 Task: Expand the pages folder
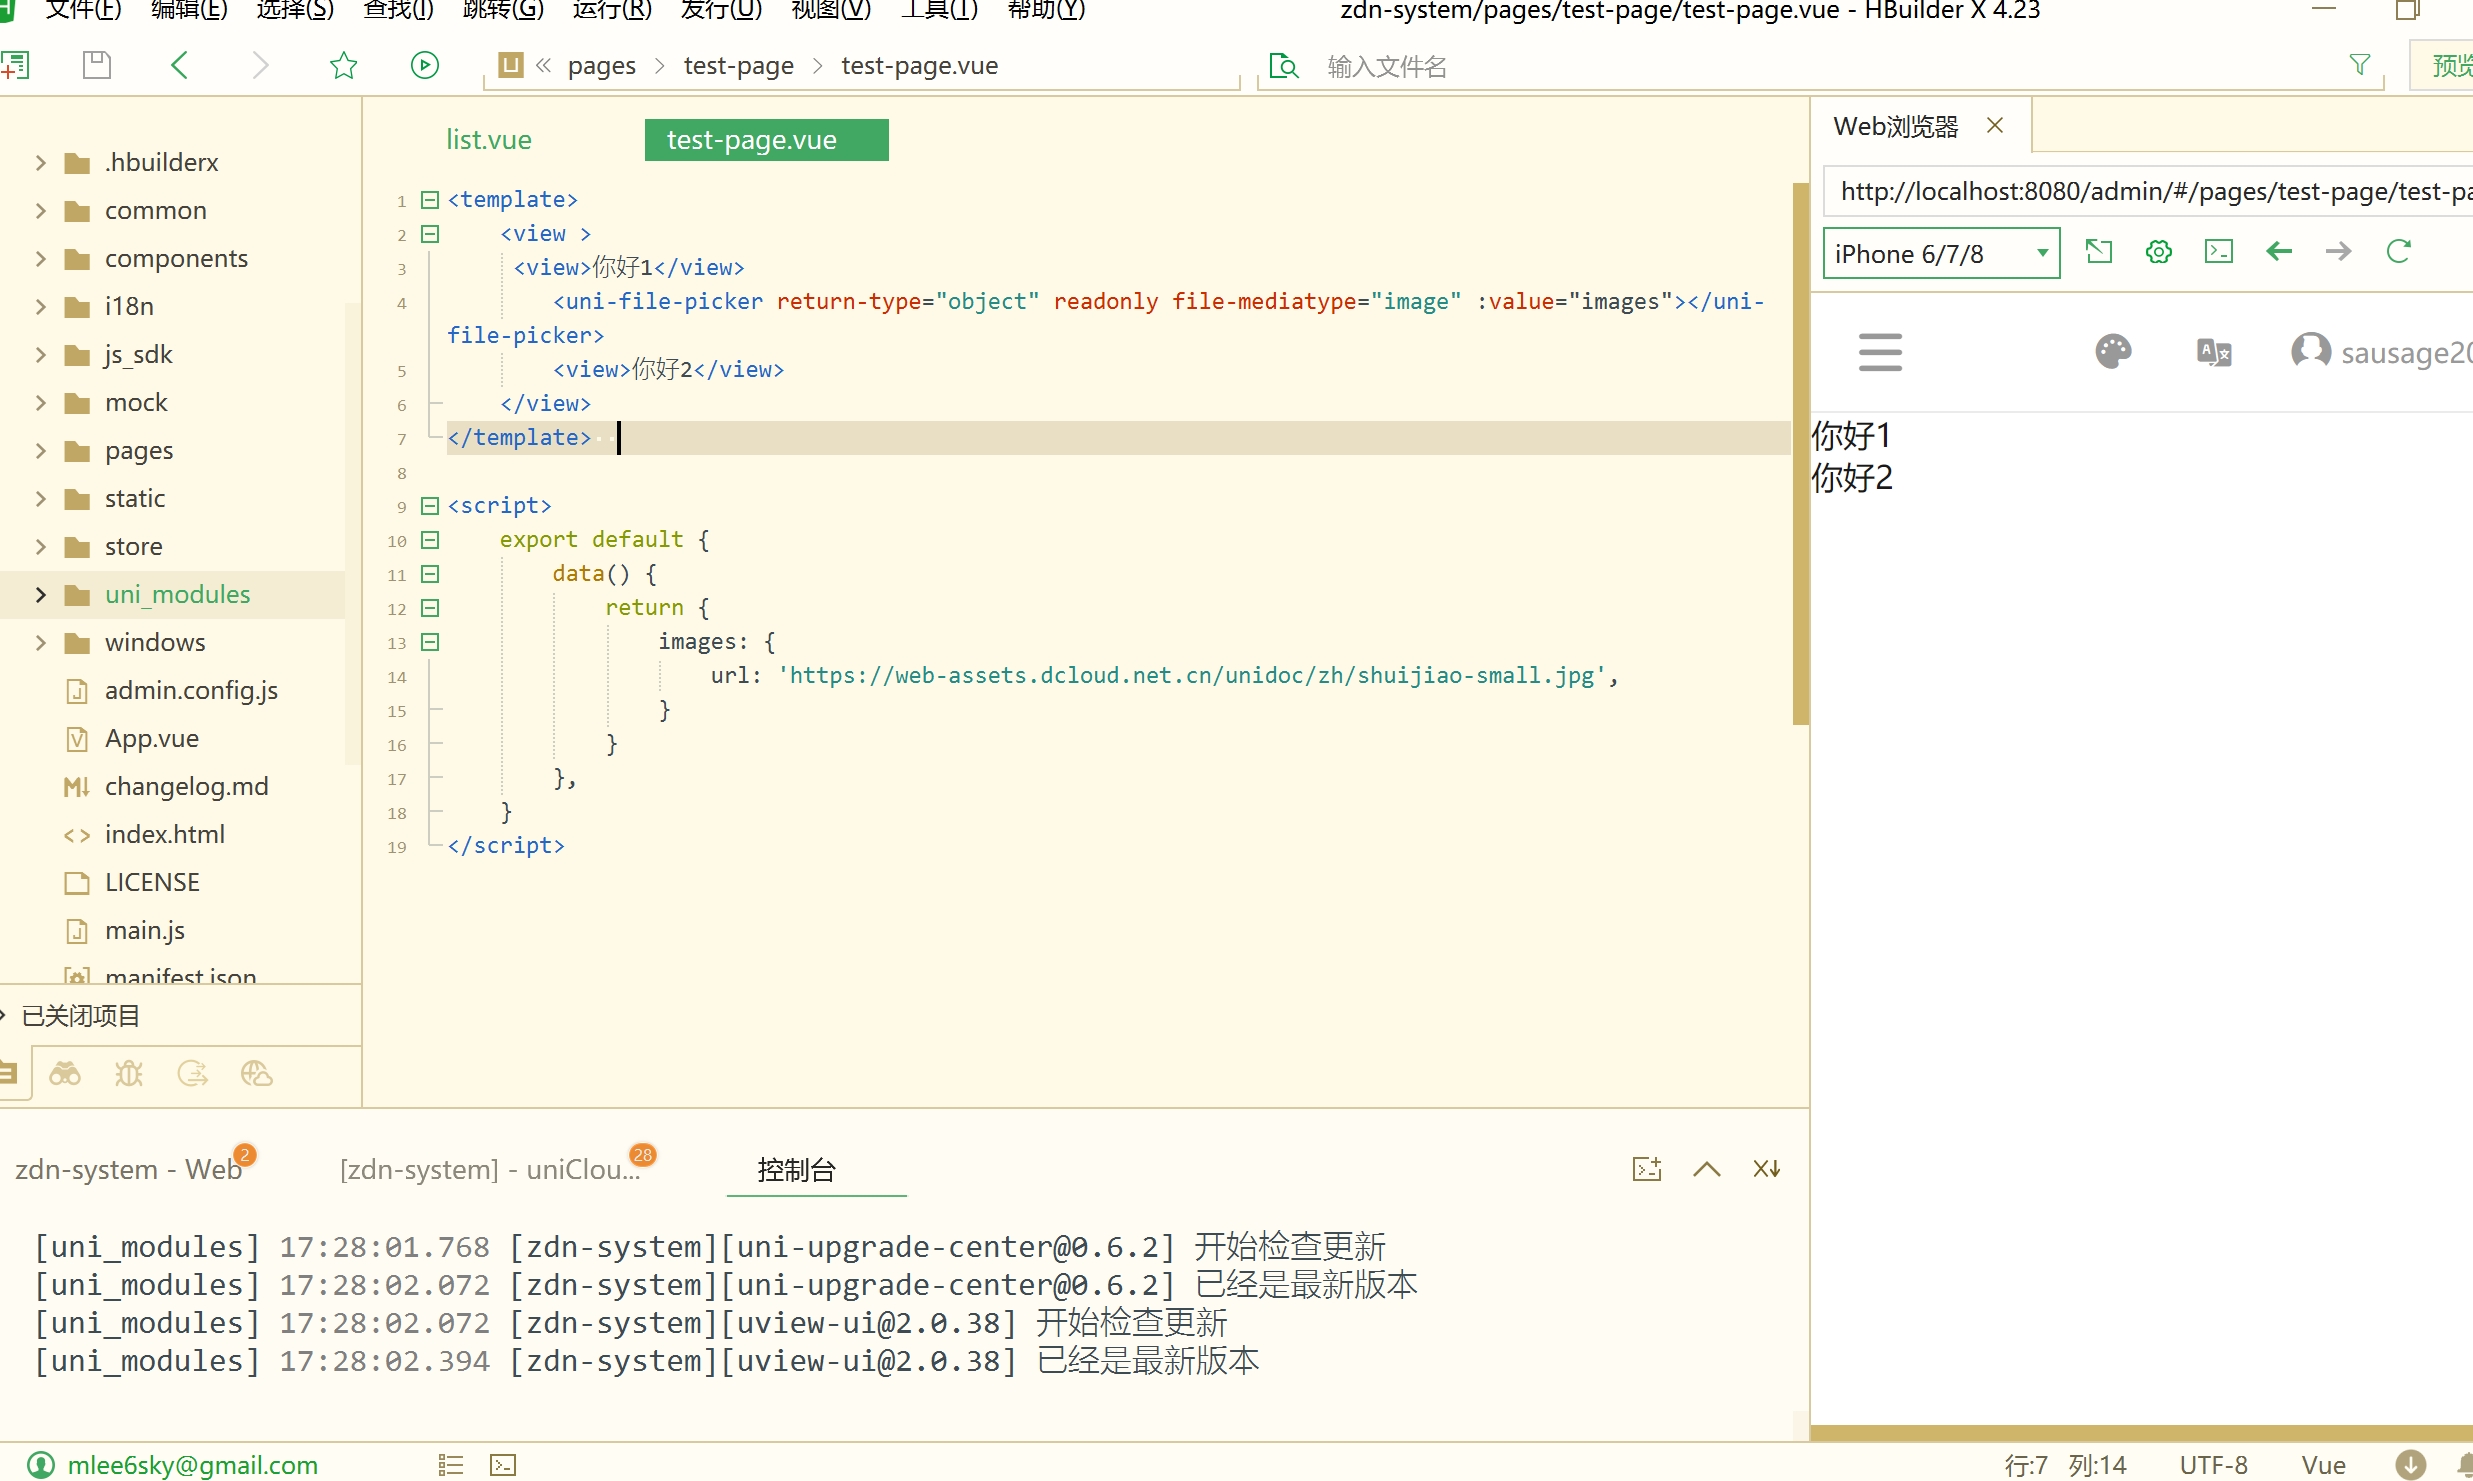(41, 451)
